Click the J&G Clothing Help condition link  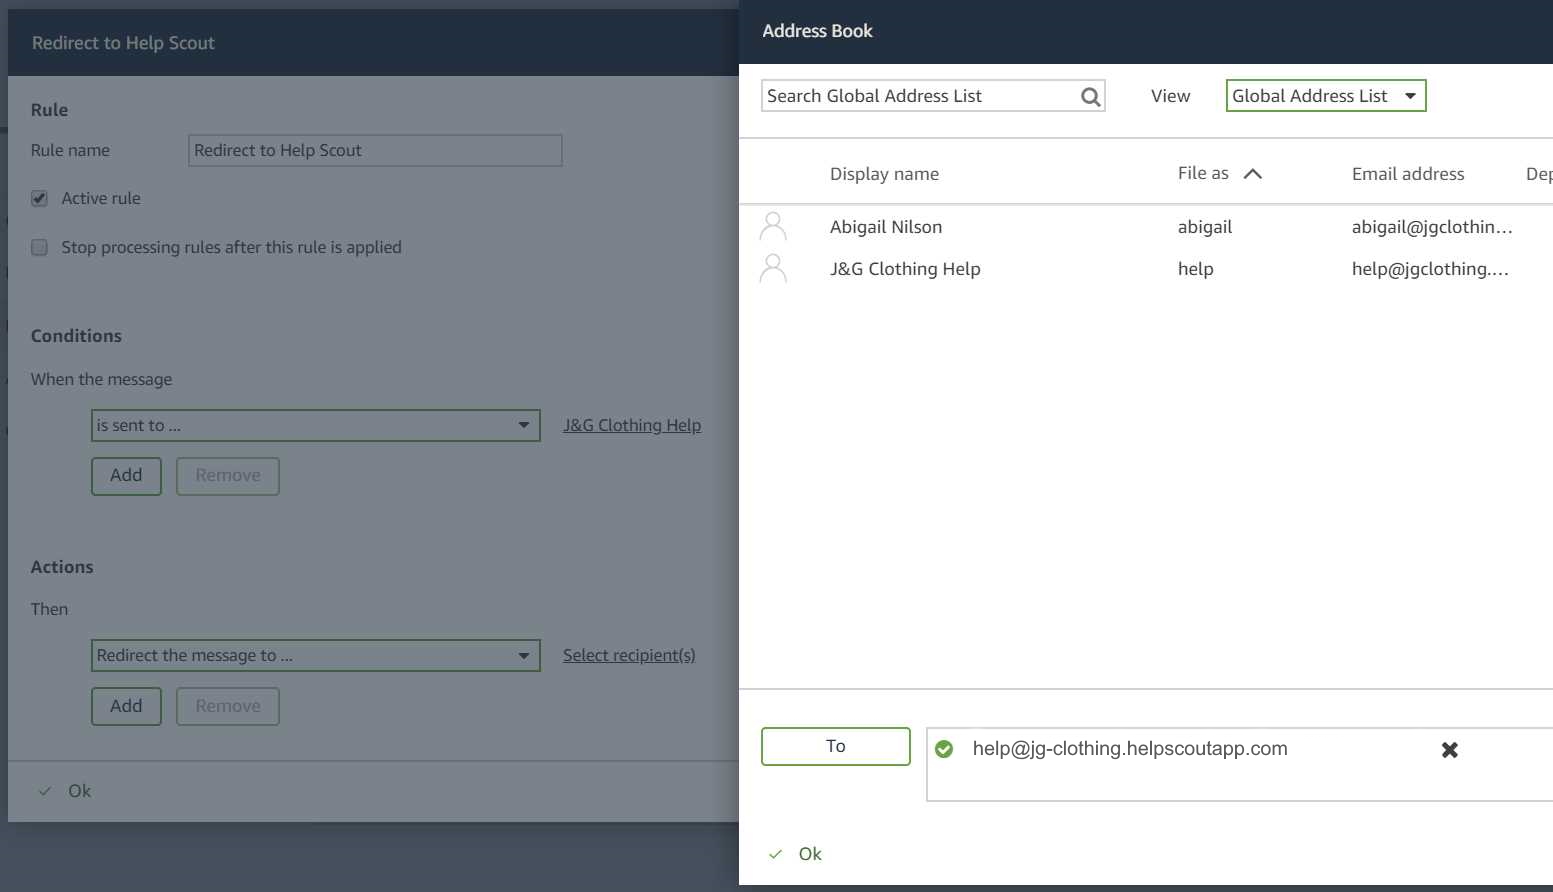(x=631, y=426)
